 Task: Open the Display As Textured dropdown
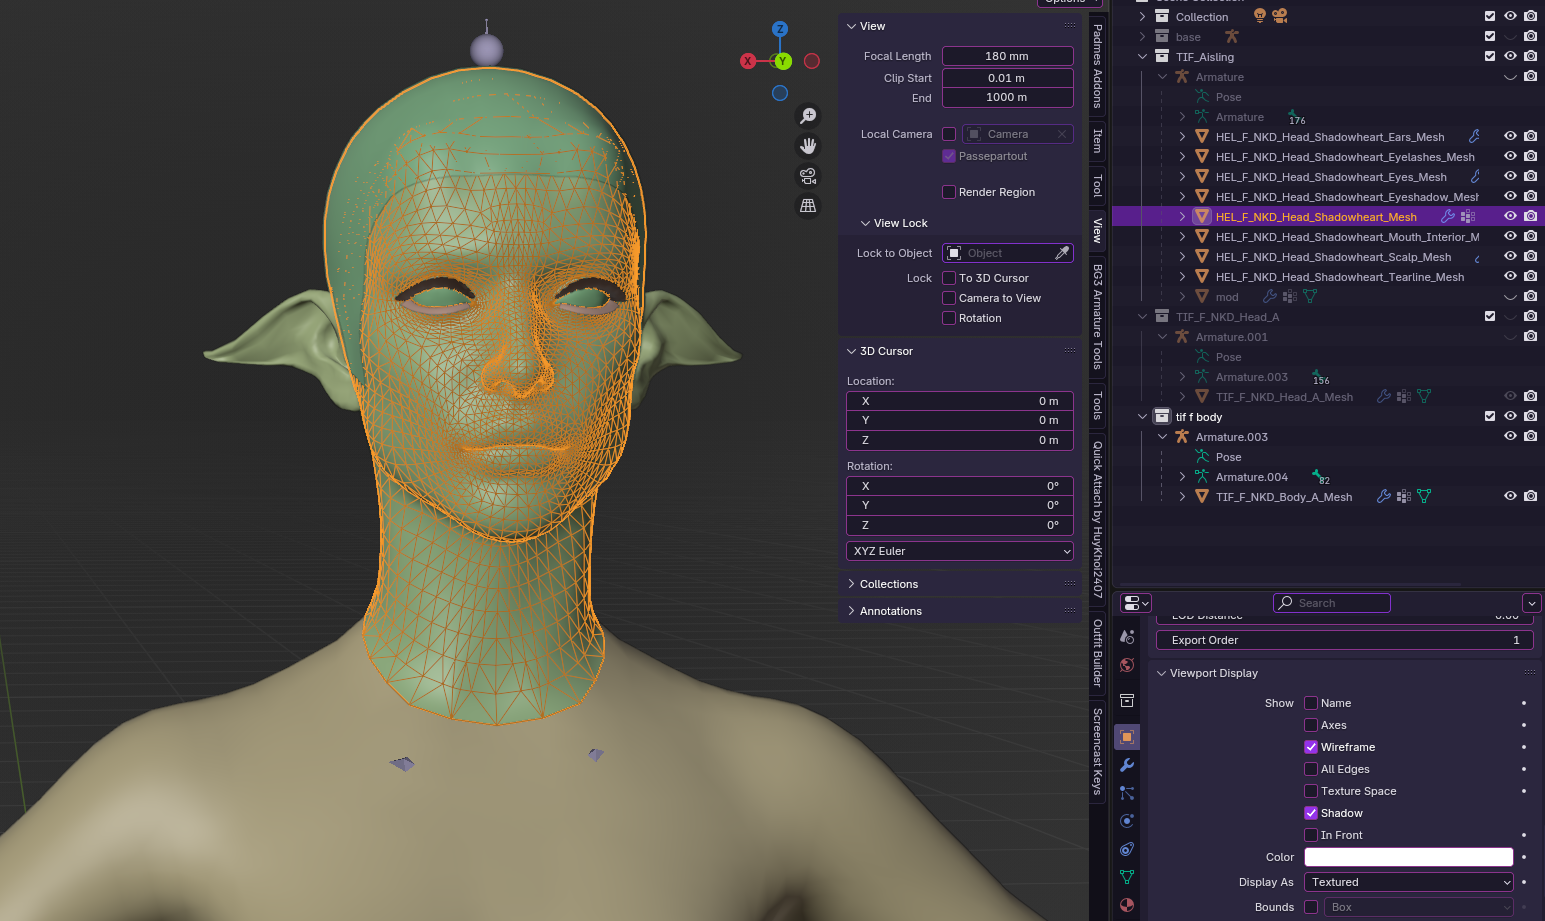(1409, 882)
